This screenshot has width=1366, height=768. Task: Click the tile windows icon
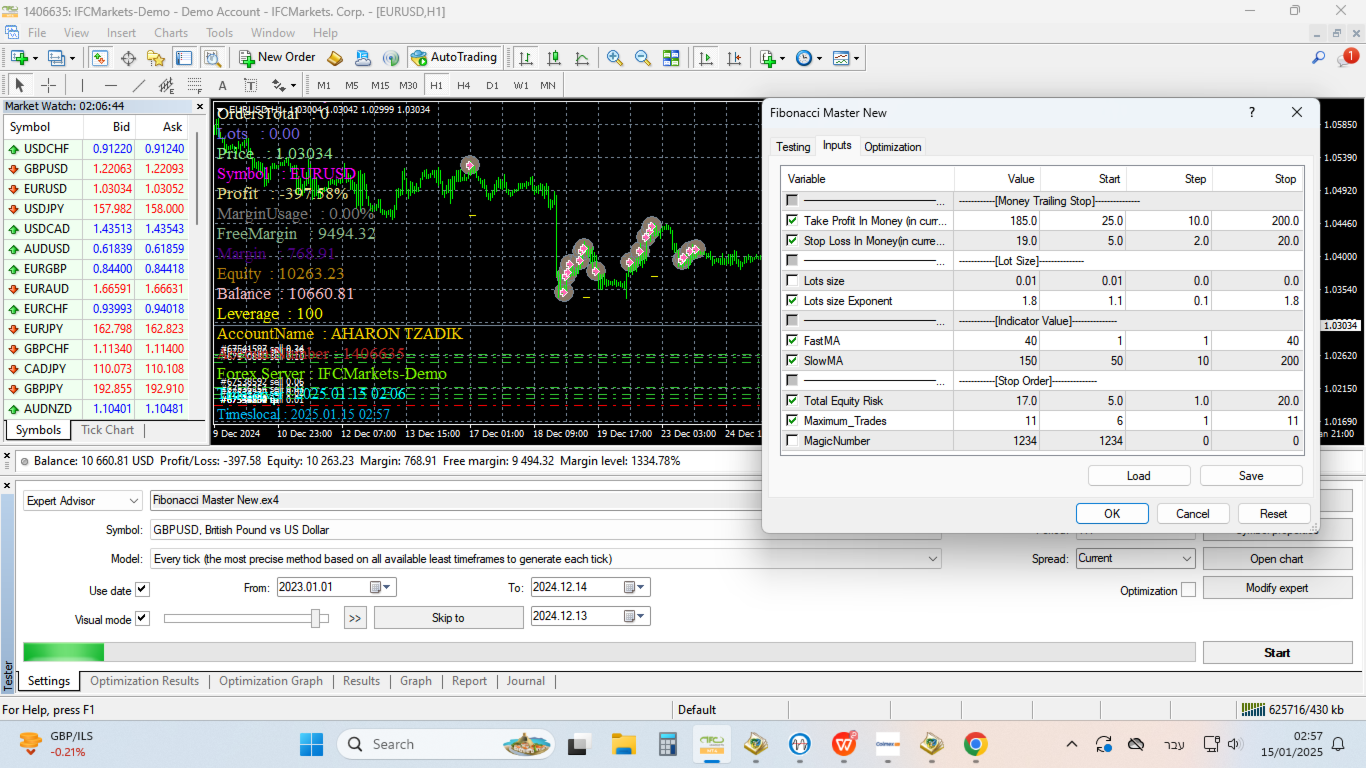pyautogui.click(x=671, y=58)
